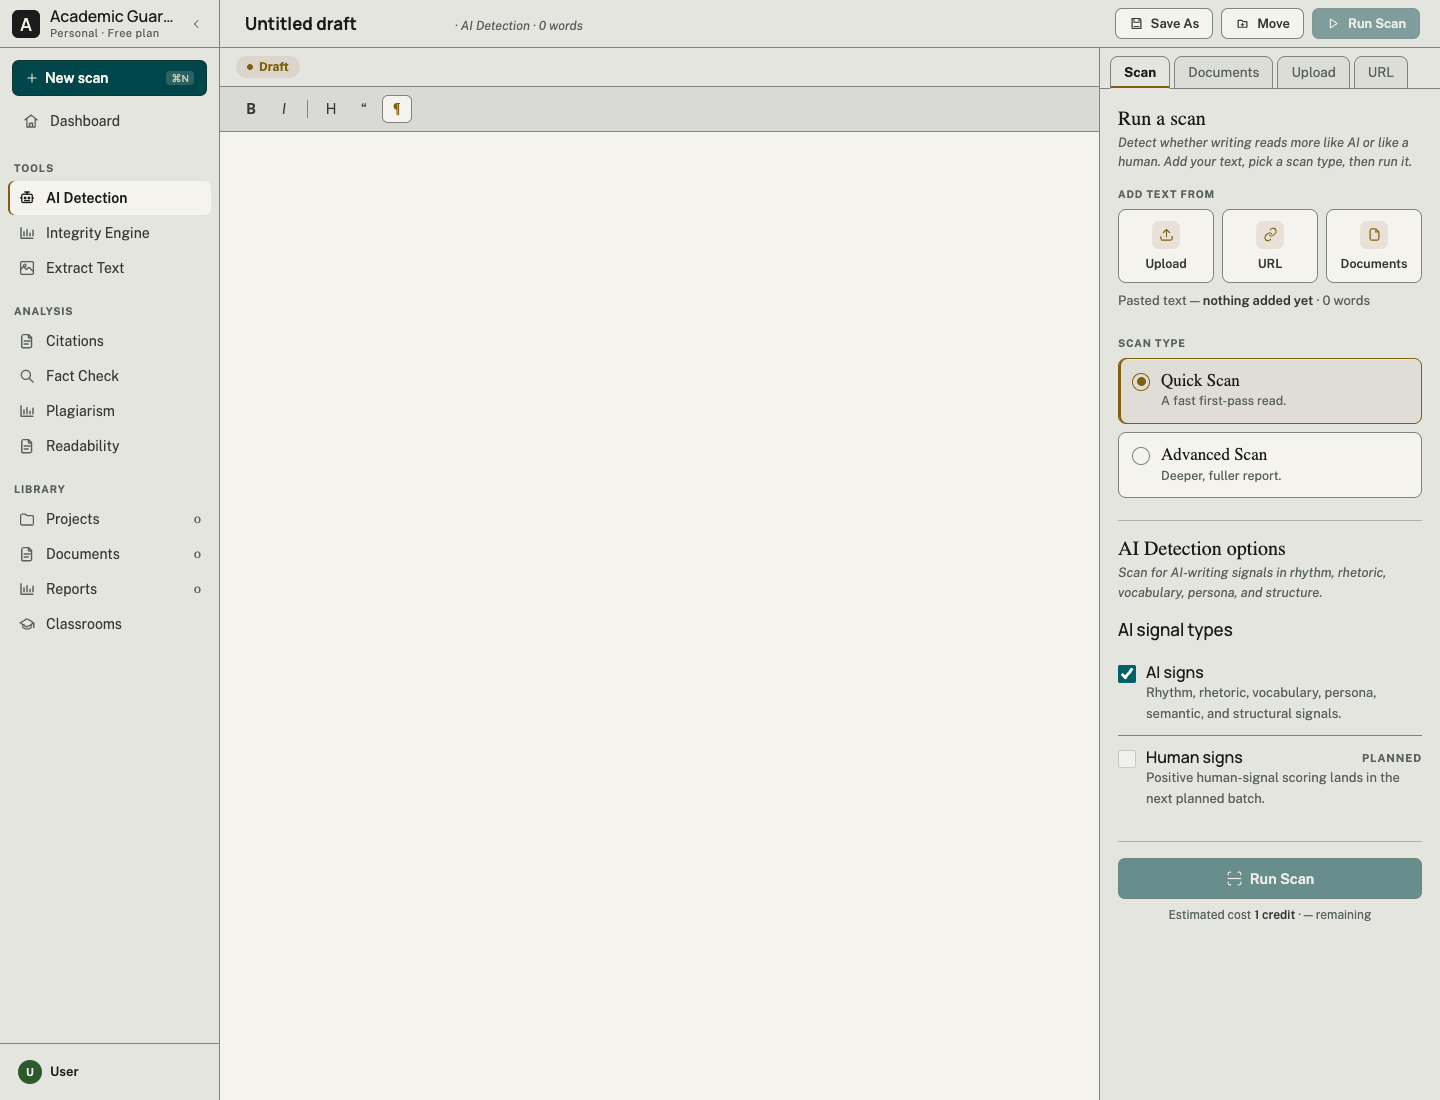Click the large Run Scan button
Screen dimensions: 1440x1100
click(1270, 879)
